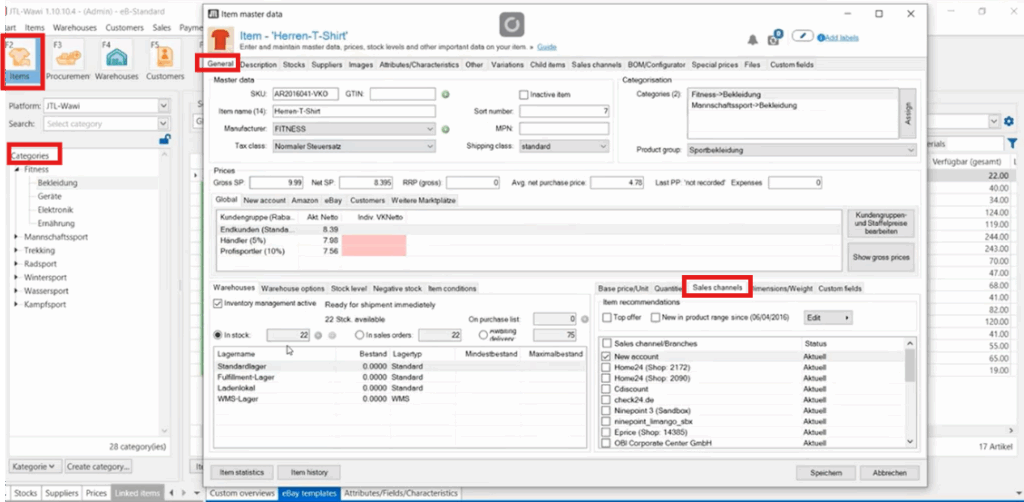
Task: Uncheck the New account sales channel
Action: coord(606,356)
